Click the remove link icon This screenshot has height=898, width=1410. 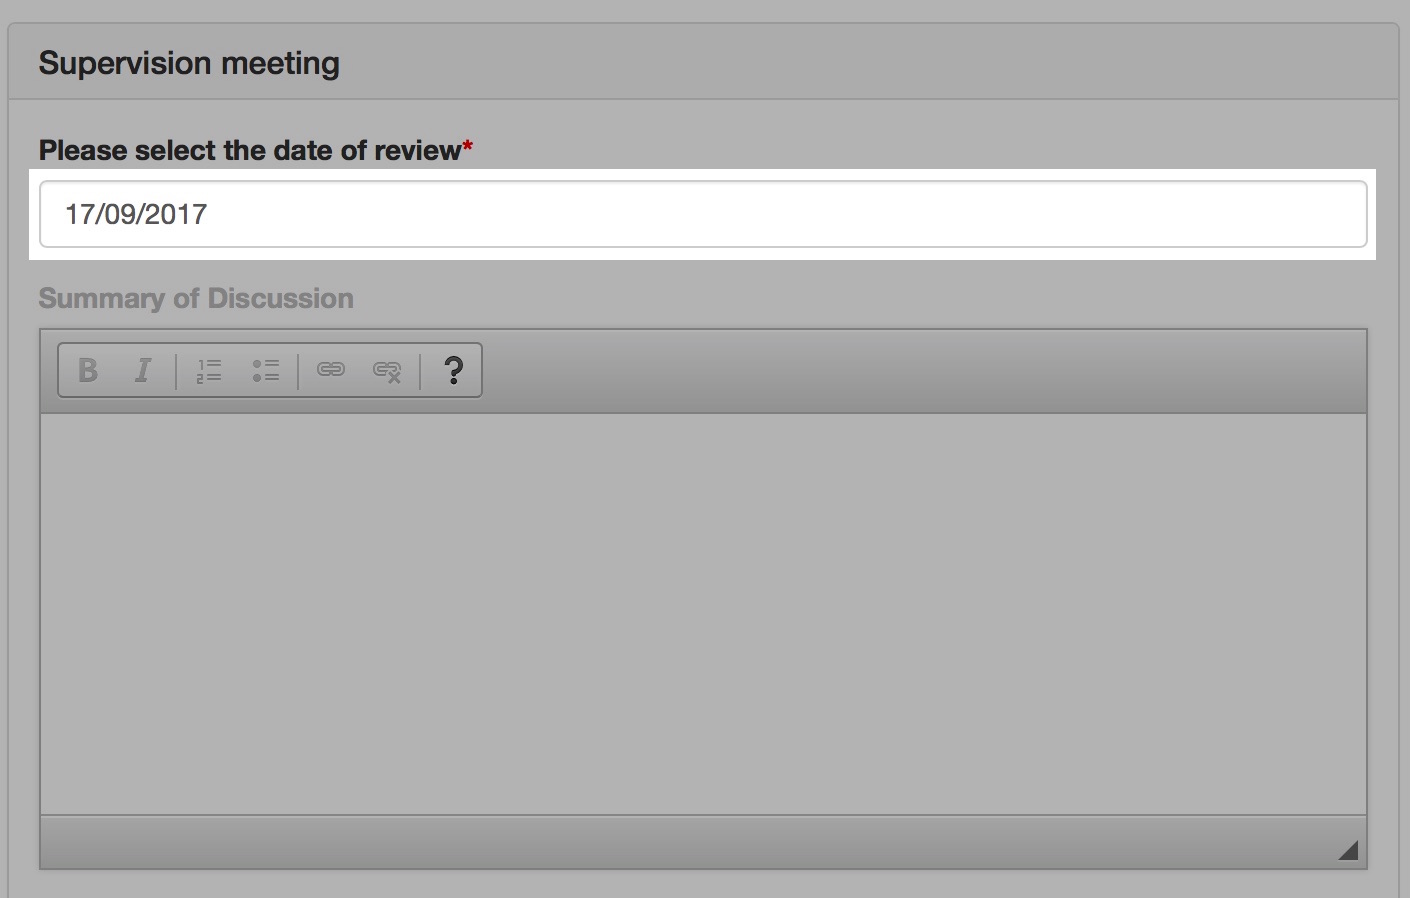[x=387, y=371]
